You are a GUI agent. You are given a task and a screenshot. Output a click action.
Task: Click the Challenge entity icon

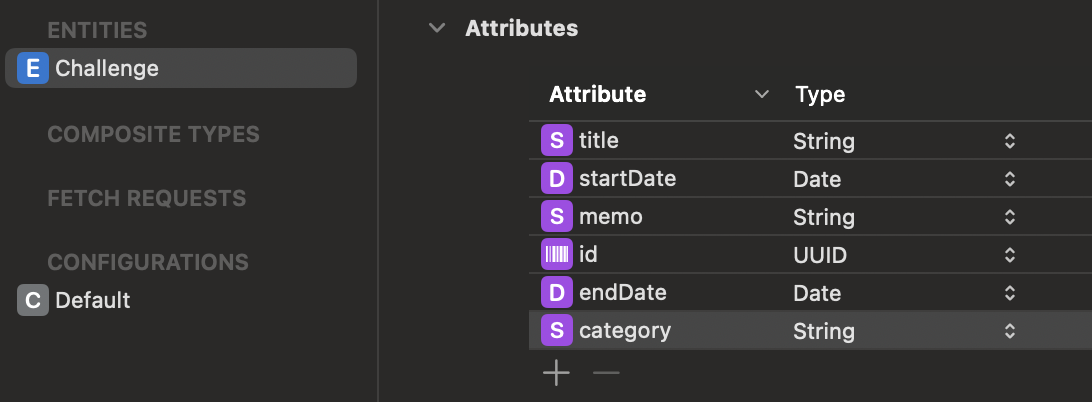pyautogui.click(x=33, y=68)
